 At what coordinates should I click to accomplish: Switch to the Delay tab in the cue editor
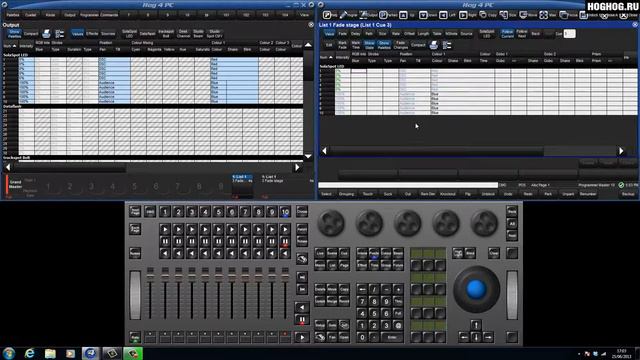356,34
